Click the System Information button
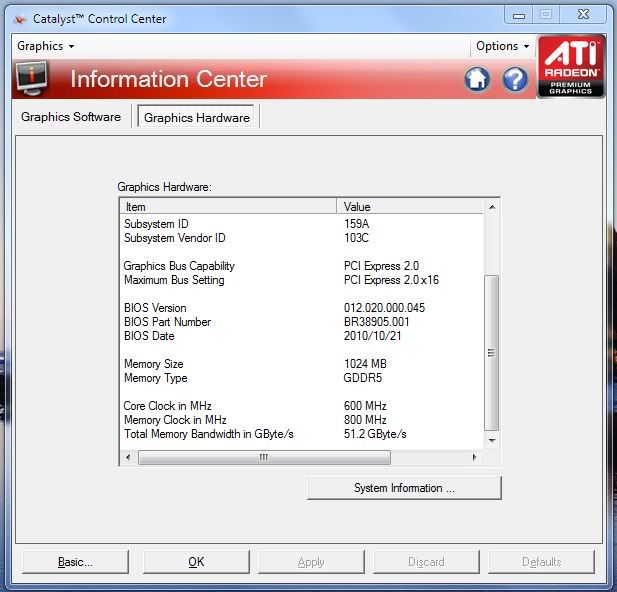This screenshot has width=617, height=592. point(404,488)
